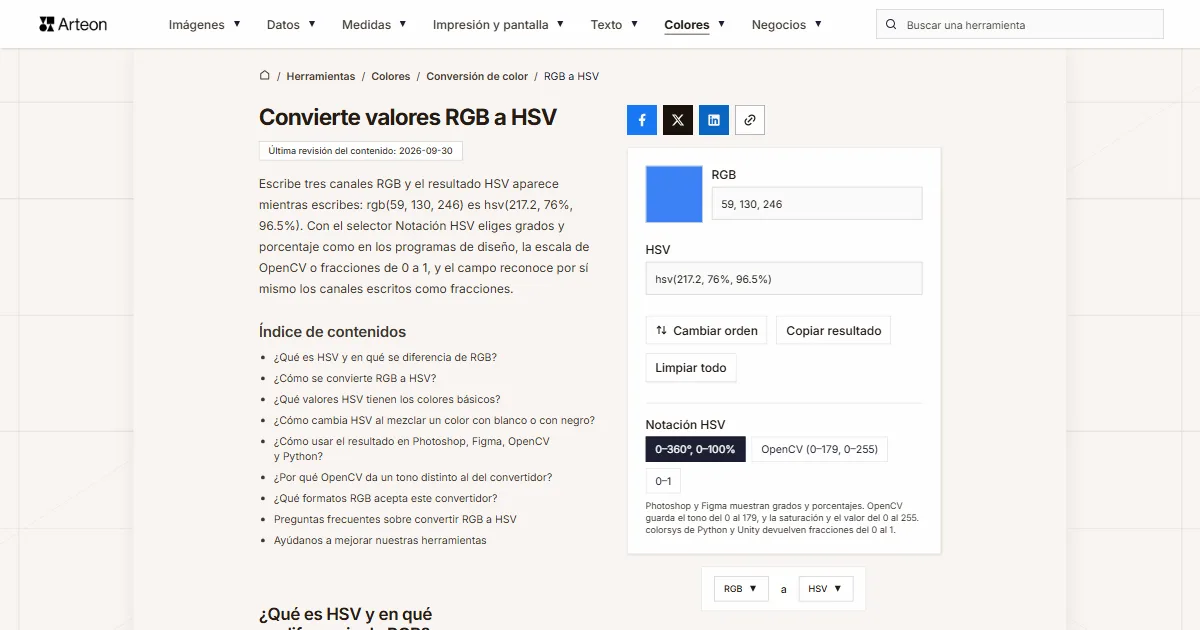Click the Notación HSV label
Image resolution: width=1200 pixels, height=630 pixels.
(x=685, y=425)
